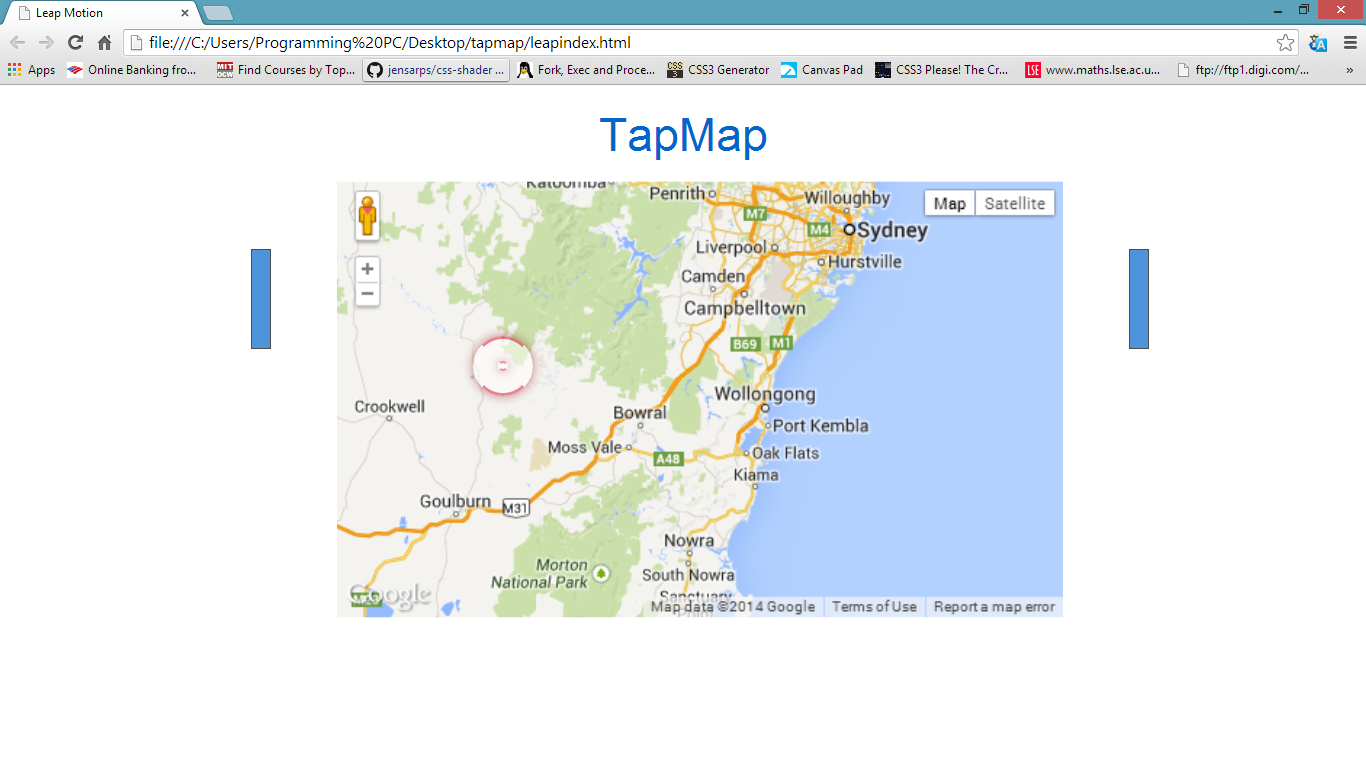
Task: Expand the bookmarks overflow chevron
Action: point(1349,70)
